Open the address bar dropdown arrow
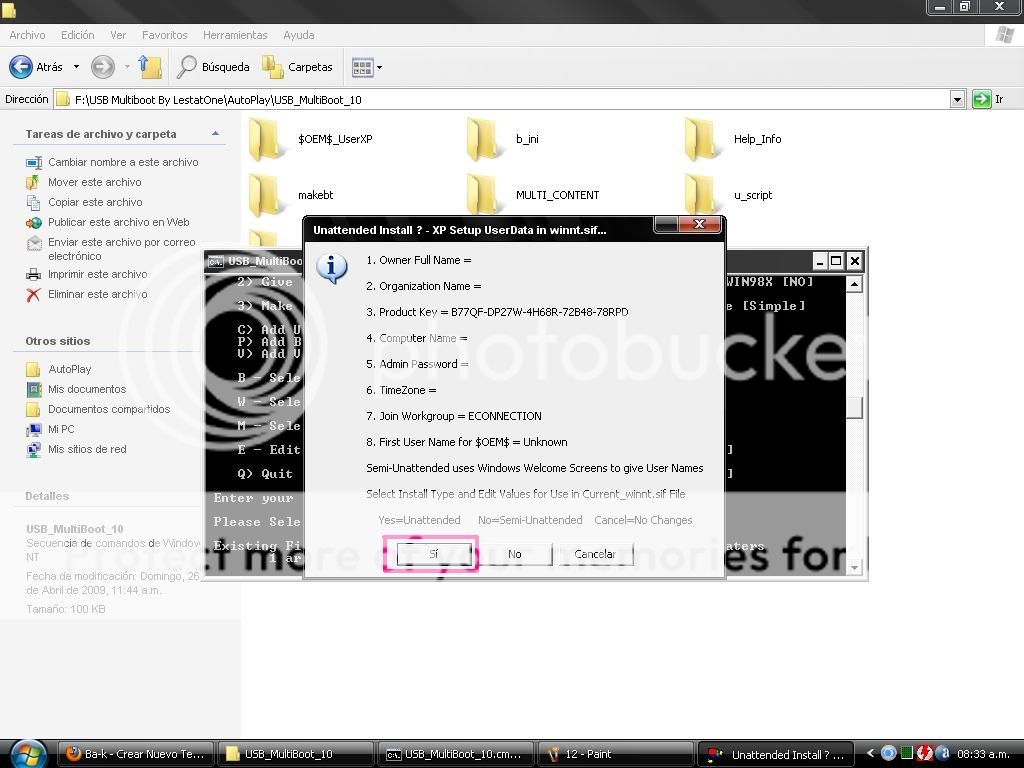 click(957, 100)
